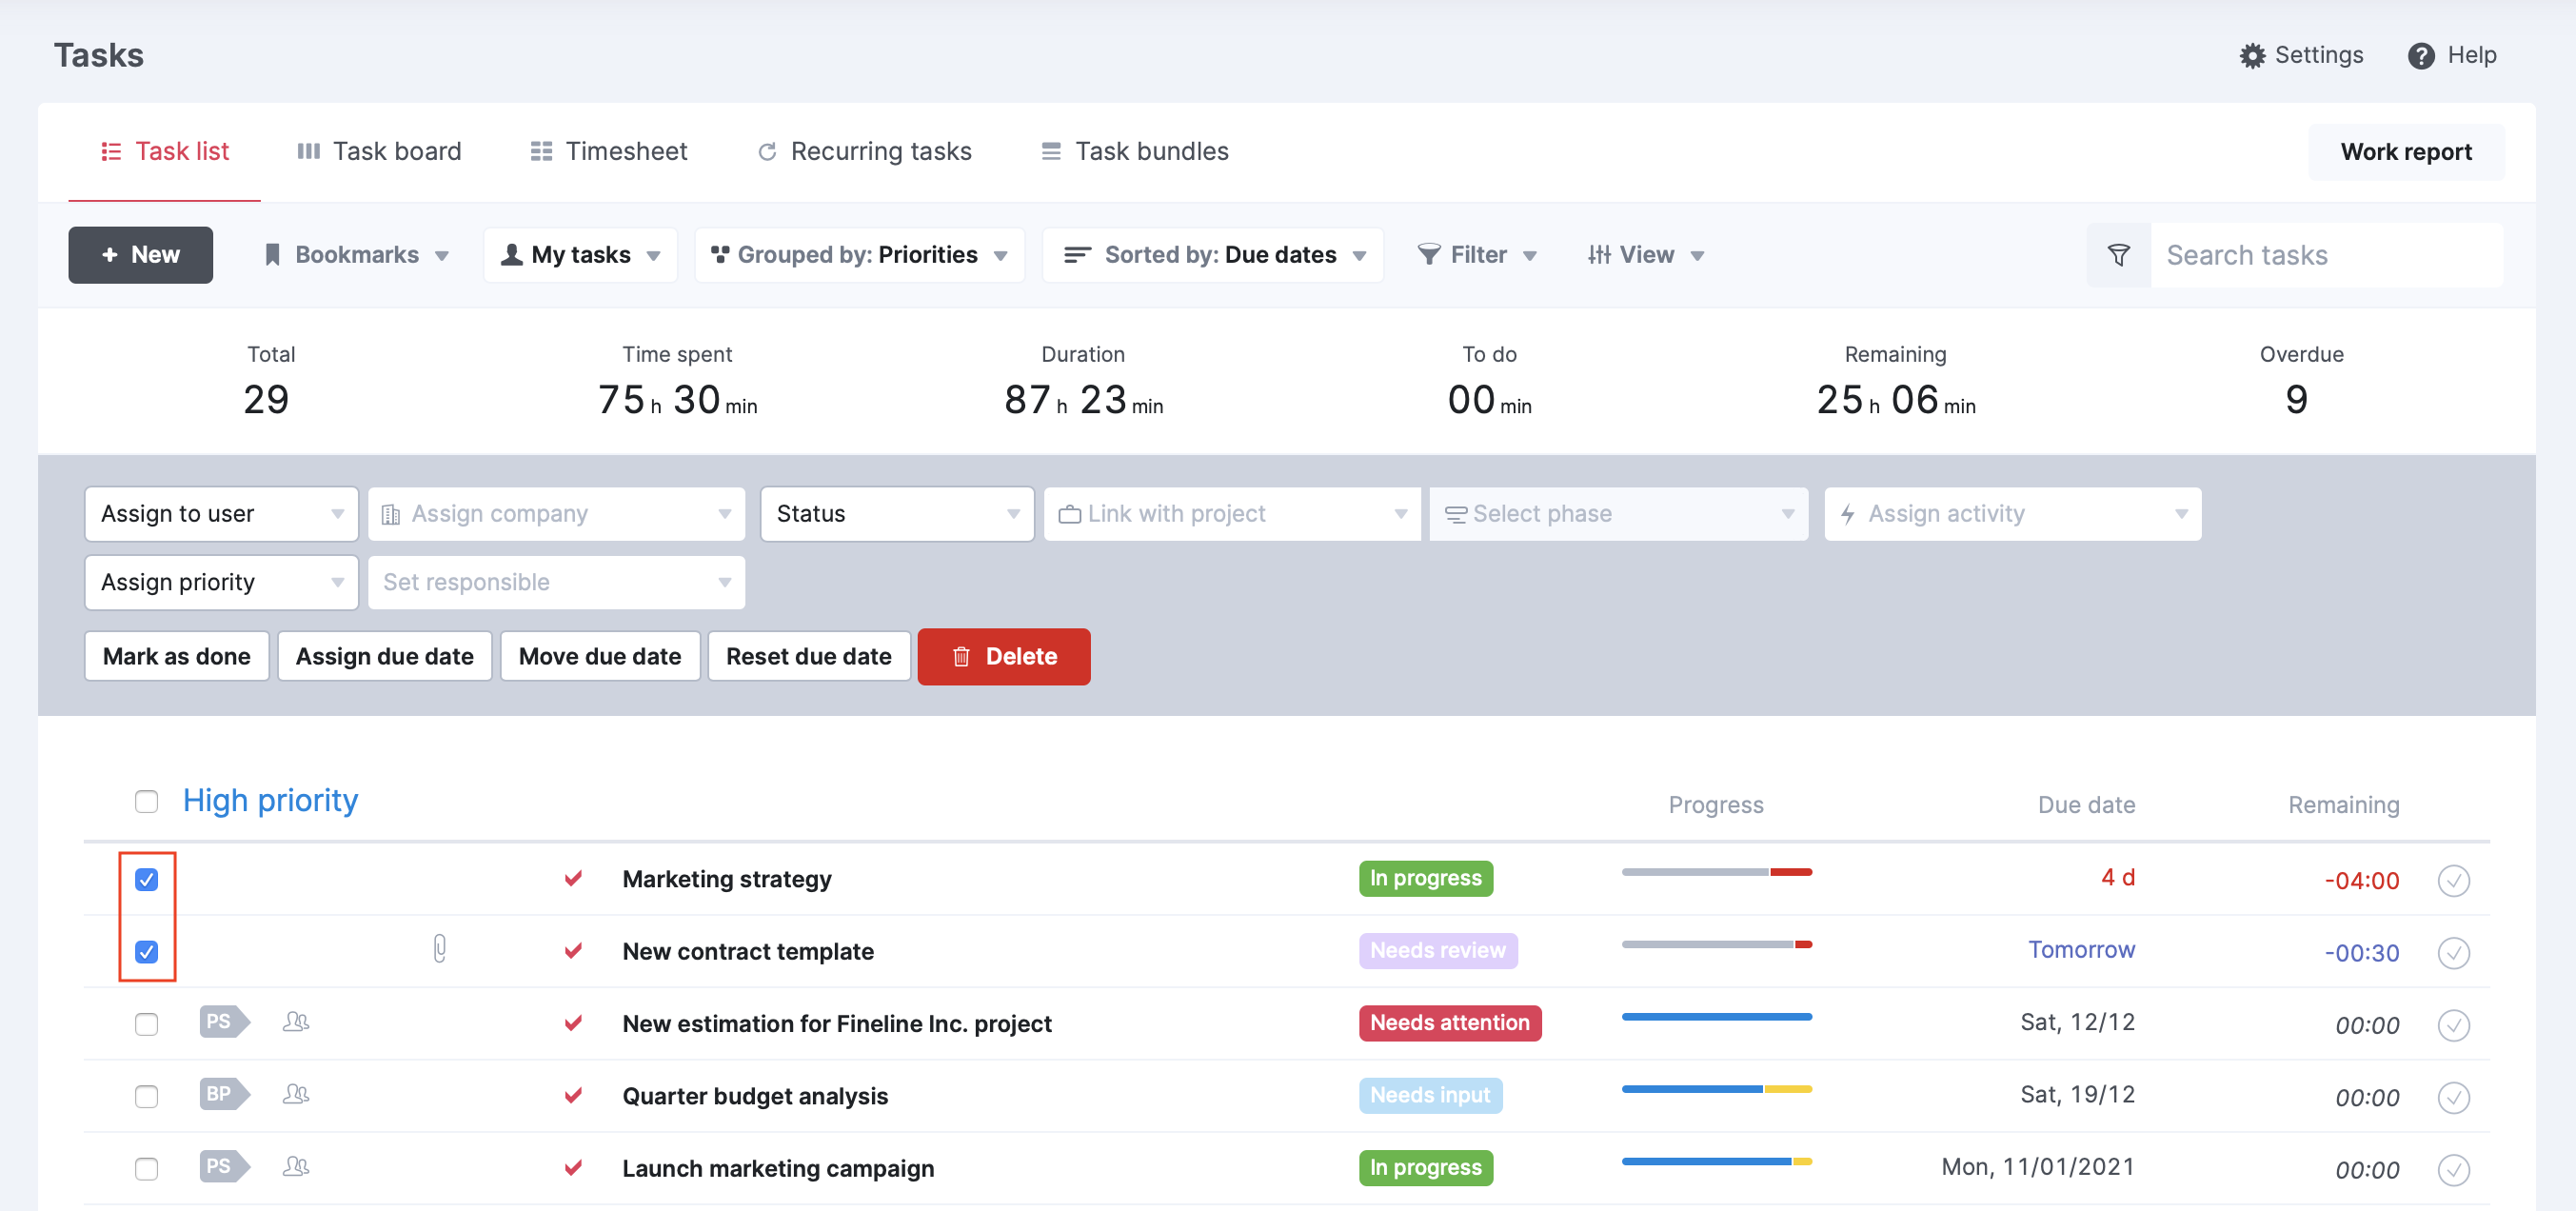Switch to the Timesheet tab
2576x1211 pixels.
[609, 152]
